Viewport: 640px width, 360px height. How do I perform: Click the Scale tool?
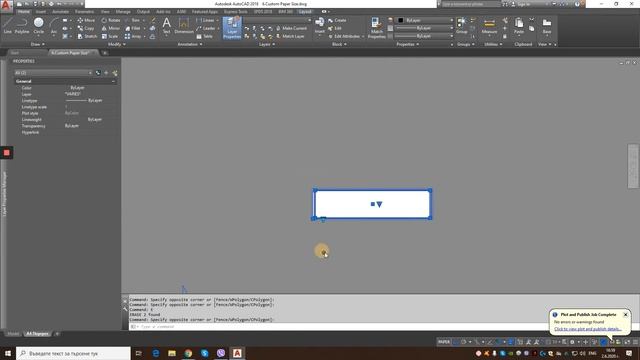(x=110, y=36)
